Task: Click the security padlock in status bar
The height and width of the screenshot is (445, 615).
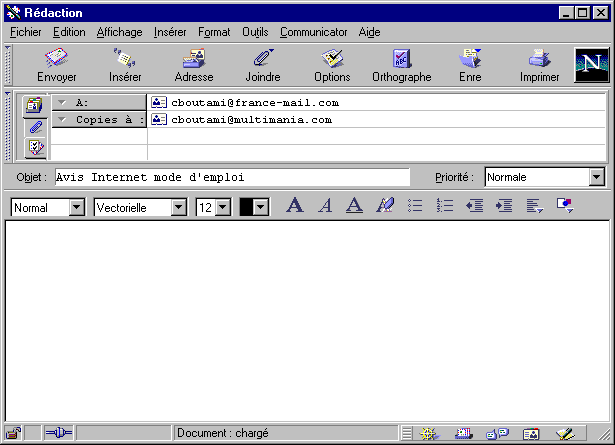Action: pyautogui.click(x=13, y=433)
